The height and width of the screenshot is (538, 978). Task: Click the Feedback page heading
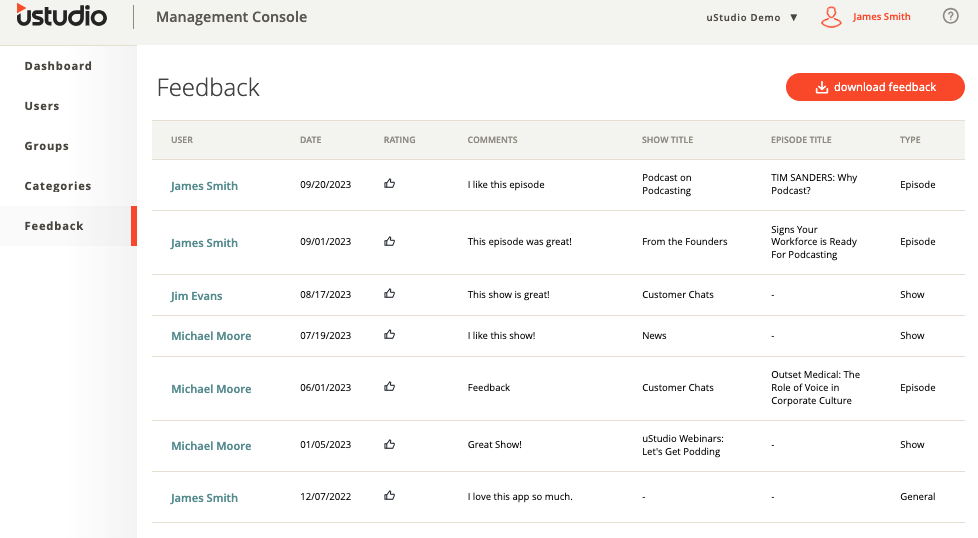click(x=208, y=87)
